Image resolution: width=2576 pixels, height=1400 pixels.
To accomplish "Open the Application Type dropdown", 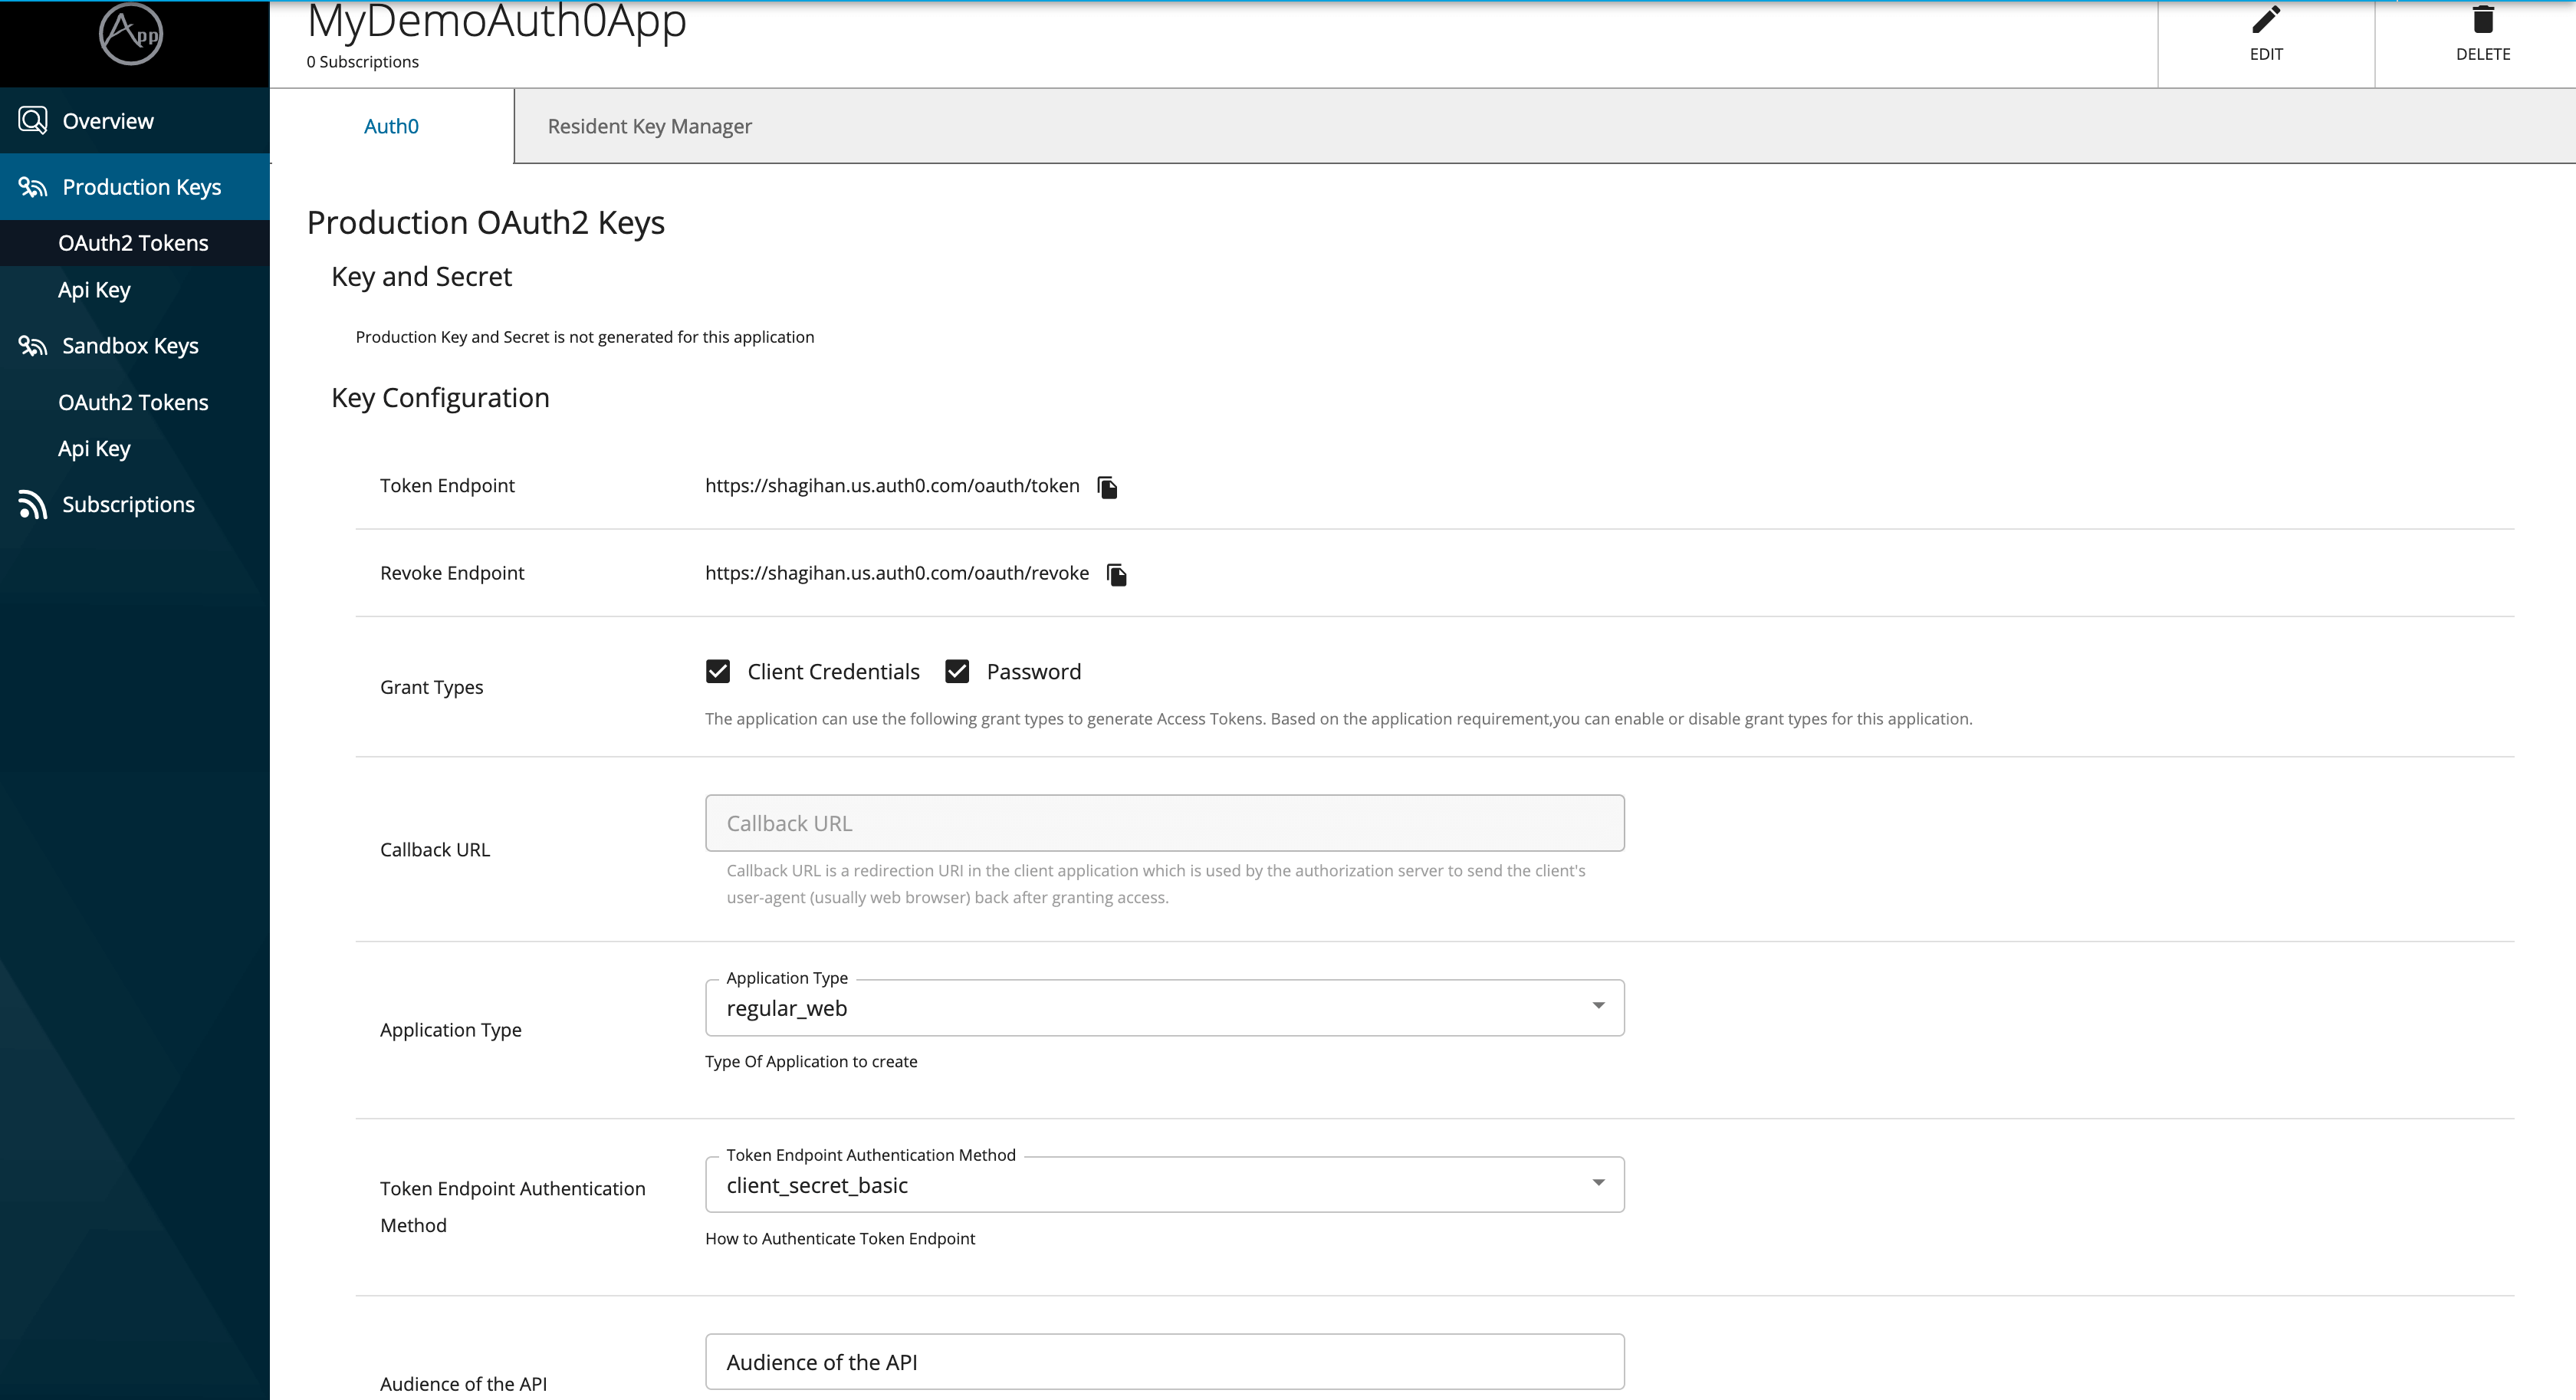I will [x=1164, y=1008].
